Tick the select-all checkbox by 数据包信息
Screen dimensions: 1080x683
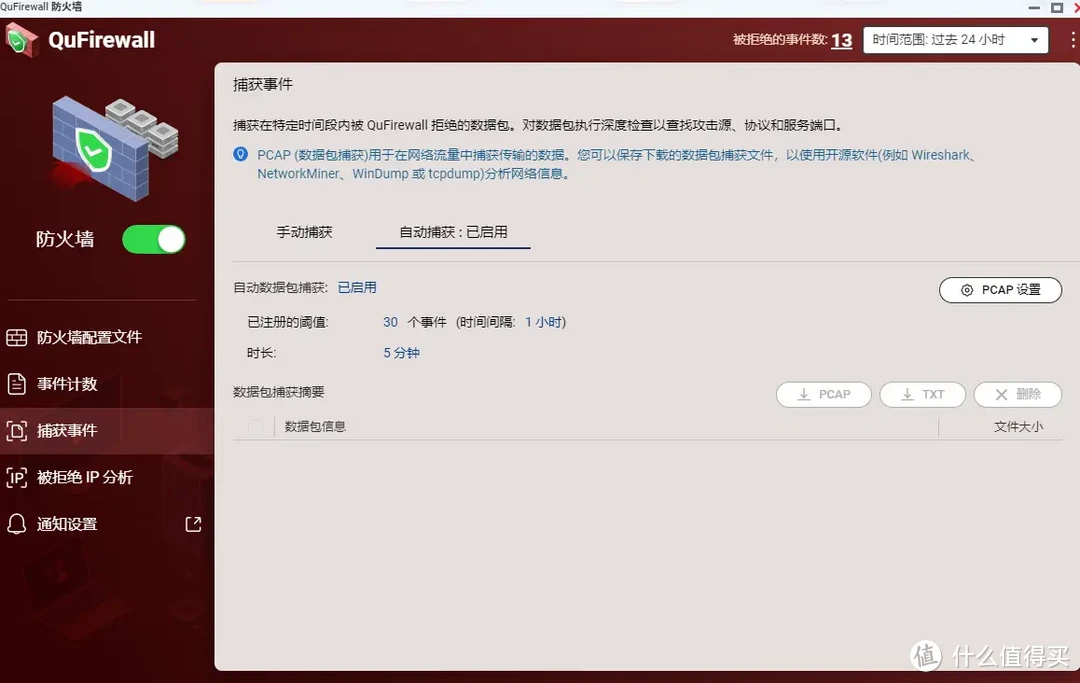click(256, 427)
